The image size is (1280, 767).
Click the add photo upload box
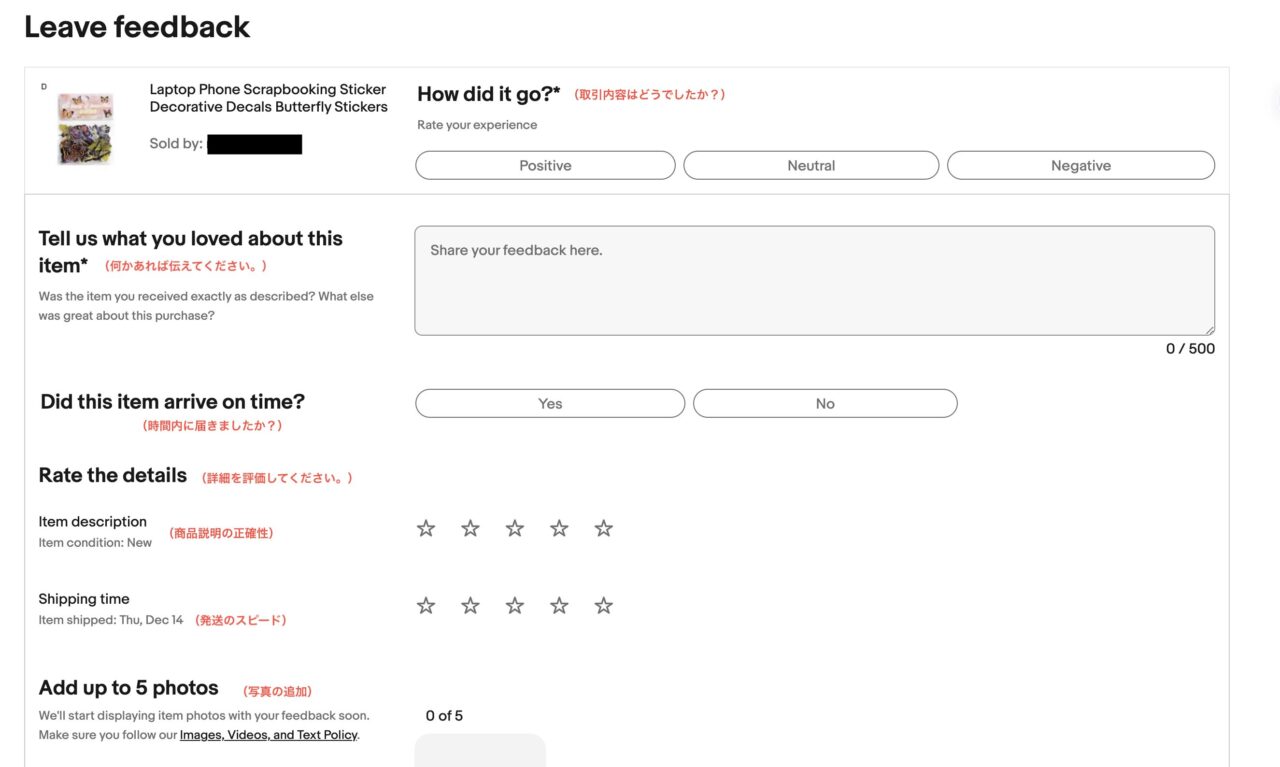pyautogui.click(x=480, y=752)
